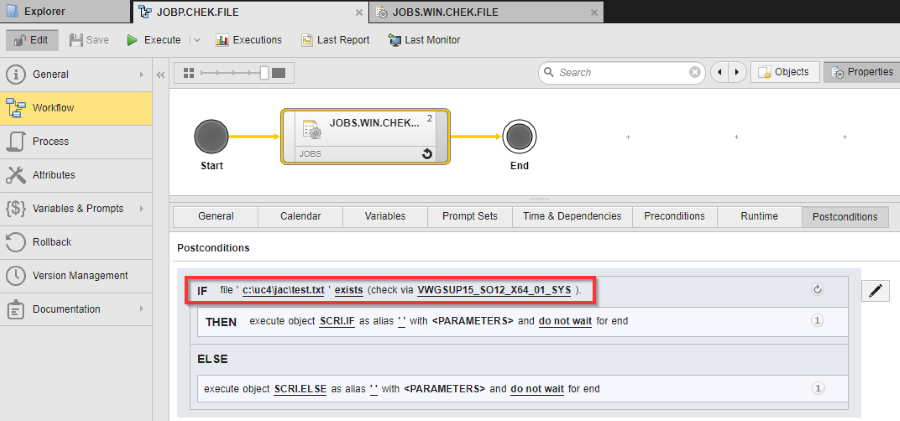Select the End node
This screenshot has height=421, width=900.
click(519, 137)
